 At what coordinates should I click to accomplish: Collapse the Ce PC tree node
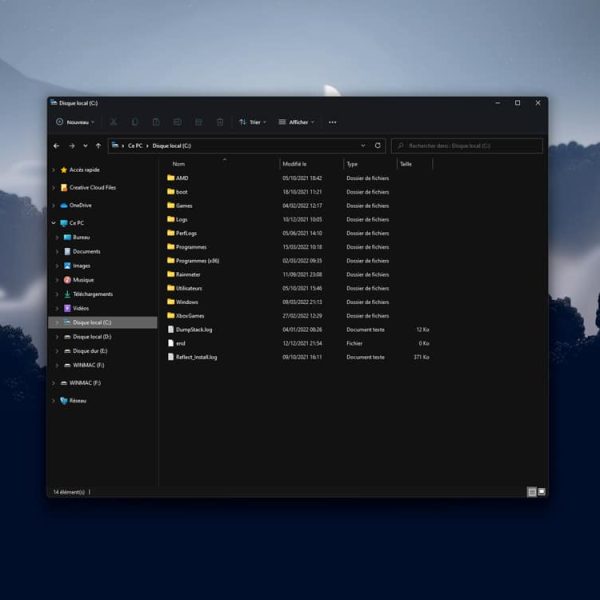click(x=54, y=223)
